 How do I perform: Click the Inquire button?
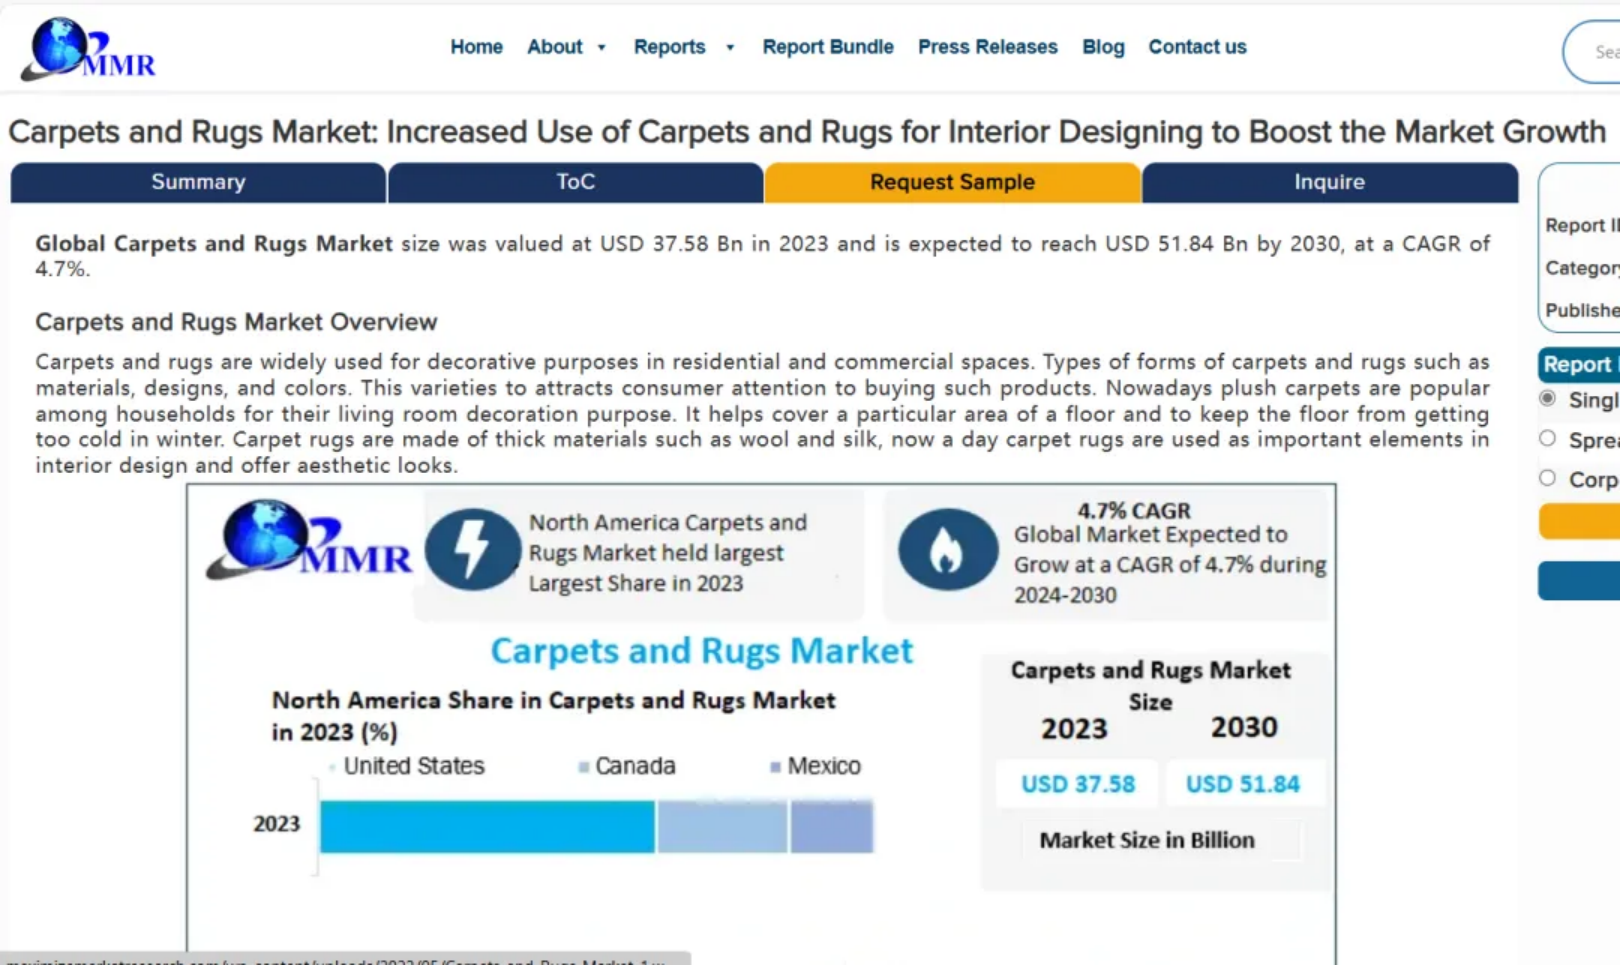tap(1329, 182)
